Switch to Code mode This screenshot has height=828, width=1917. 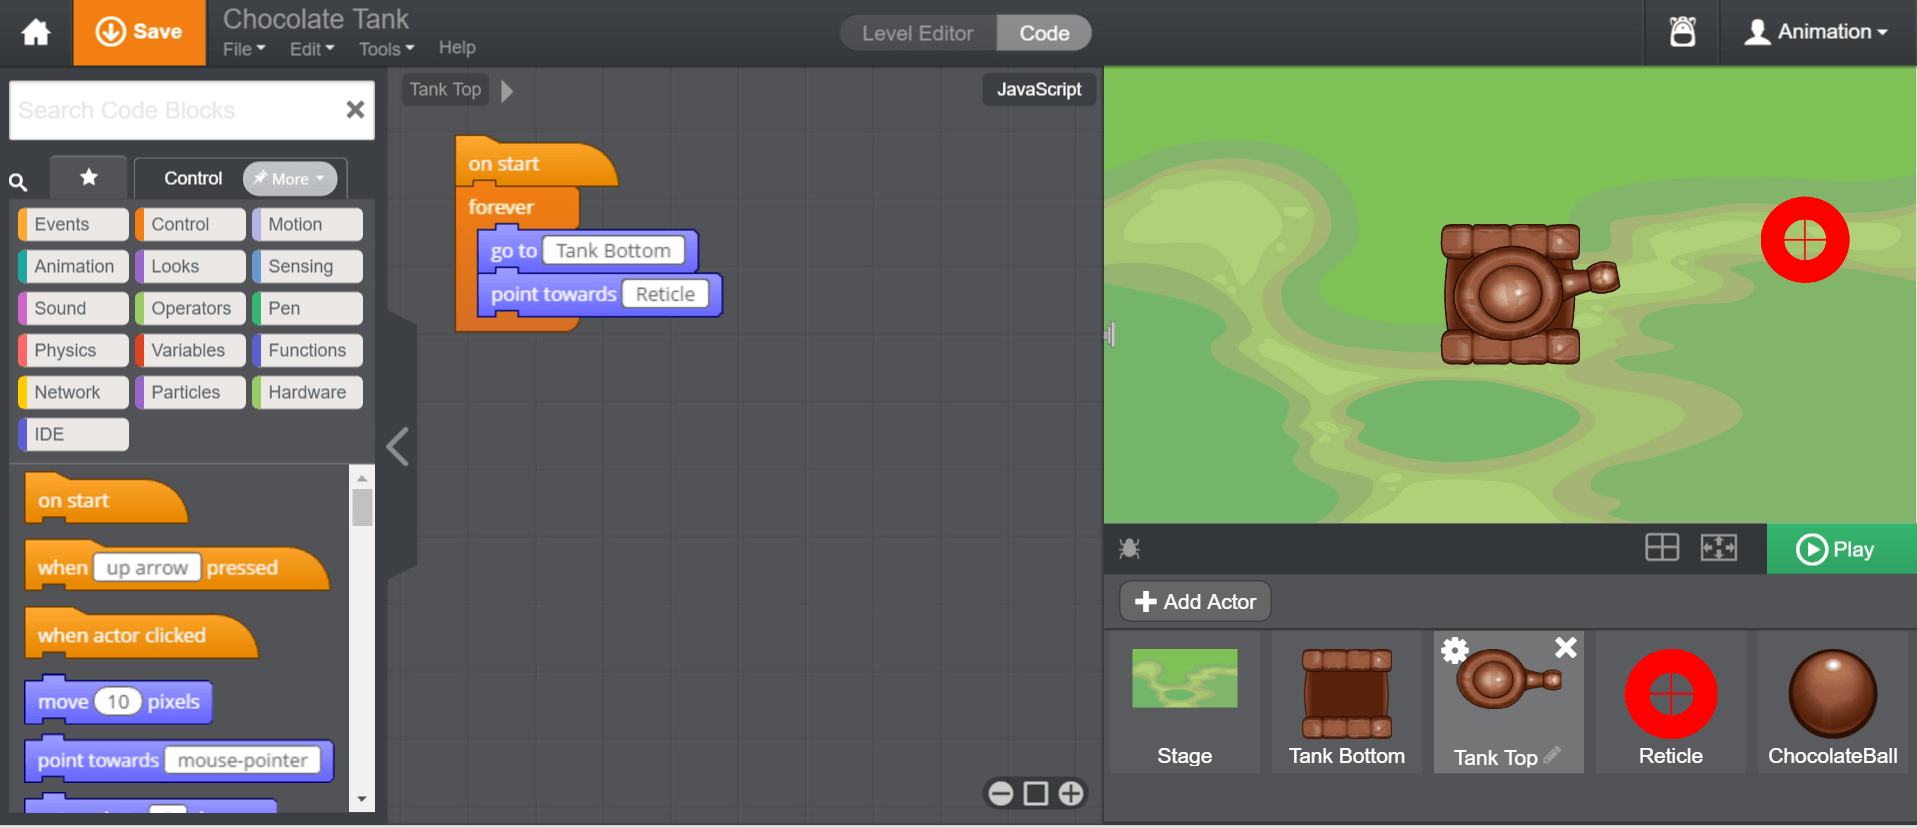pyautogui.click(x=1044, y=33)
